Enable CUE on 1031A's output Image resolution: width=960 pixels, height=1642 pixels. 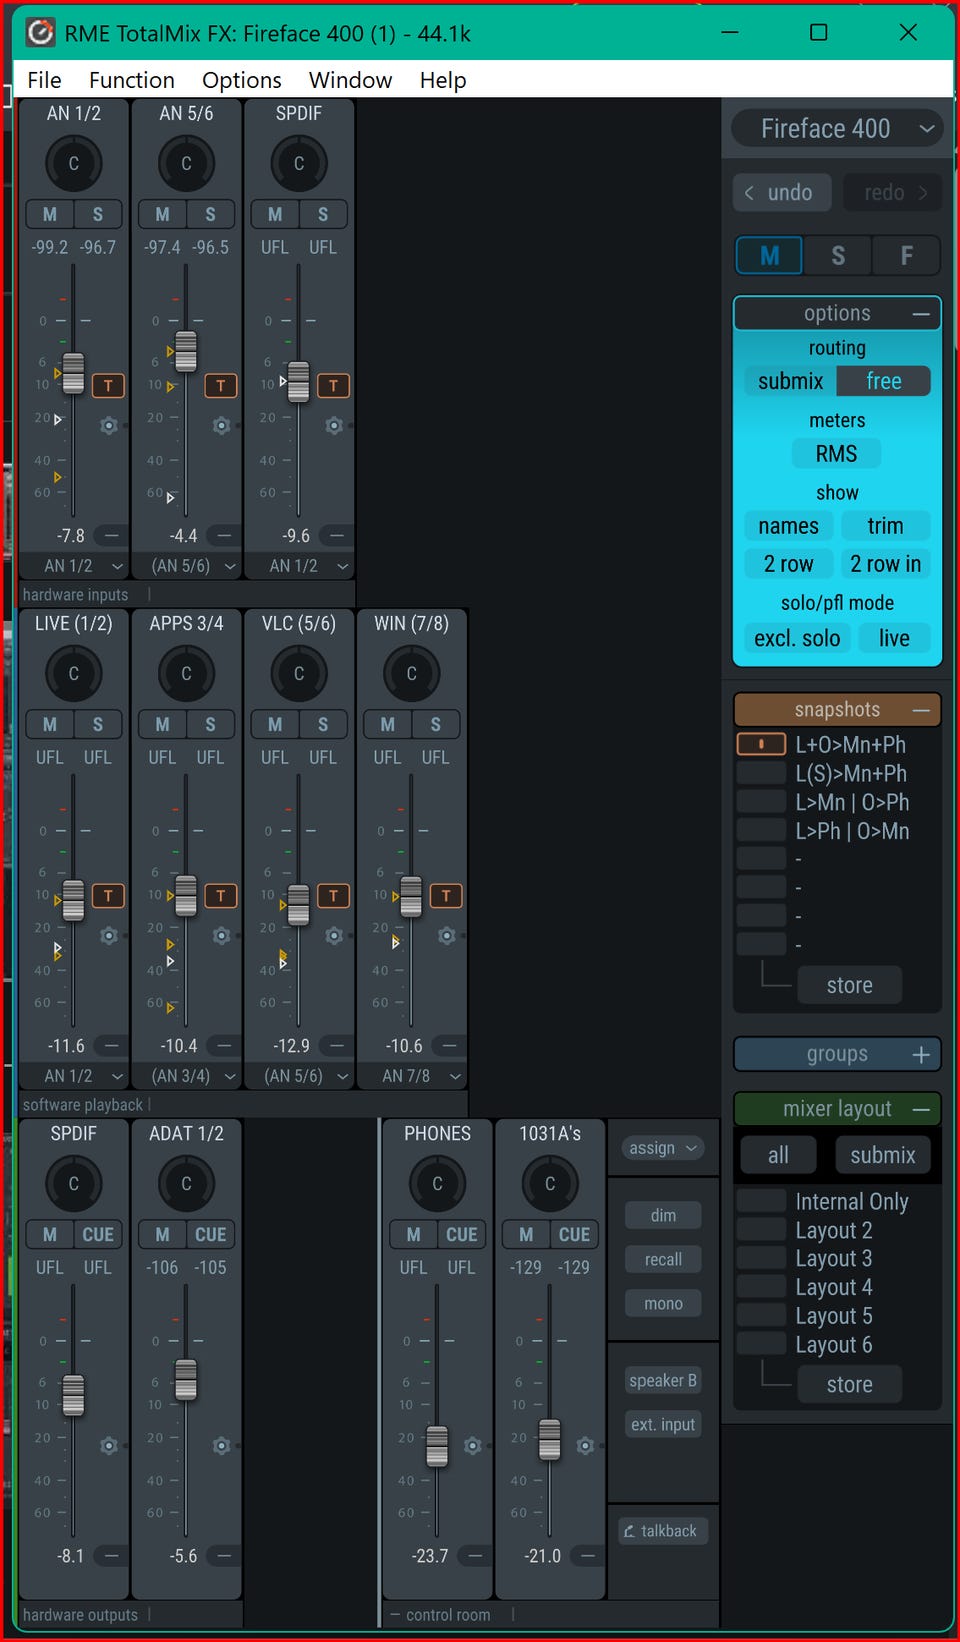[574, 1235]
